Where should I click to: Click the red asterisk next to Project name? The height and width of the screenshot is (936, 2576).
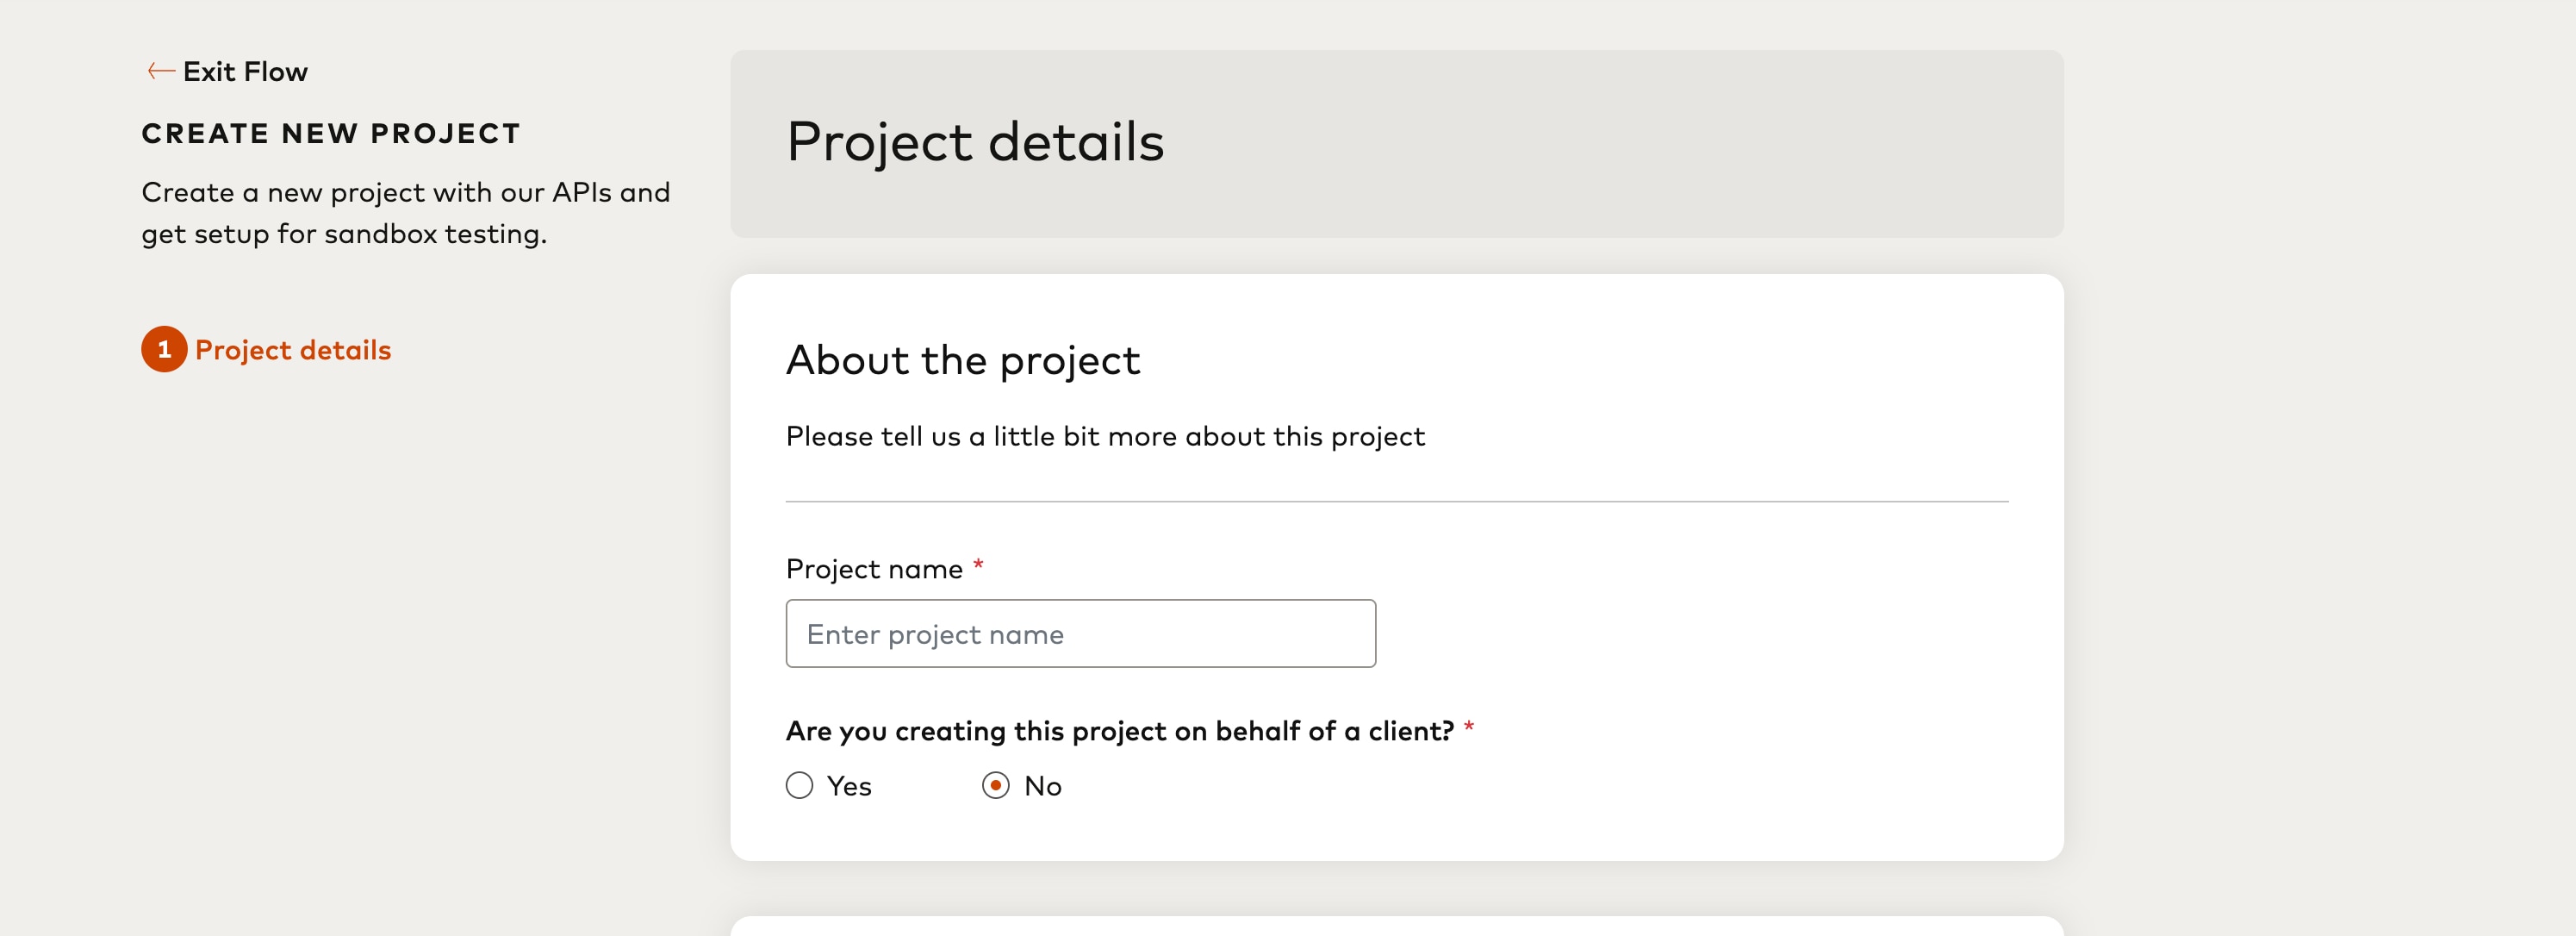pos(978,565)
